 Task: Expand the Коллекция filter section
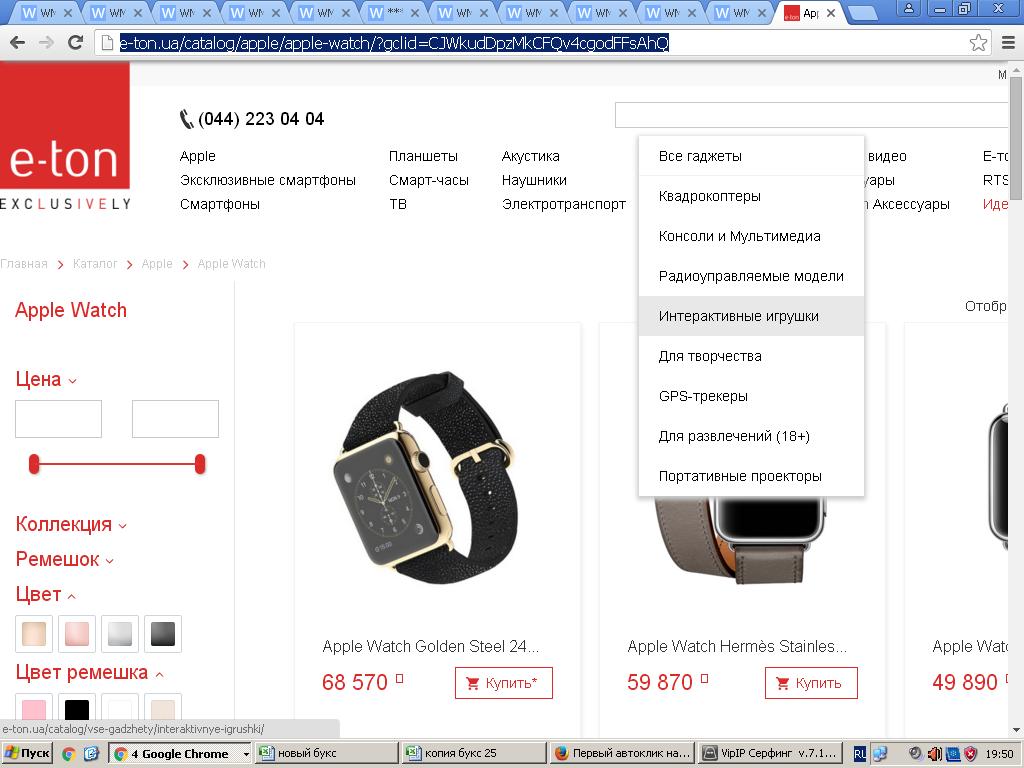(x=71, y=524)
